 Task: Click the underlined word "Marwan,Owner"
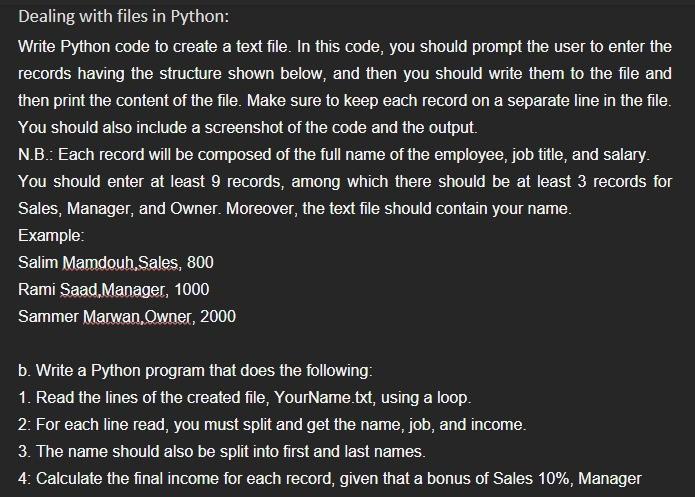pyautogui.click(x=137, y=317)
